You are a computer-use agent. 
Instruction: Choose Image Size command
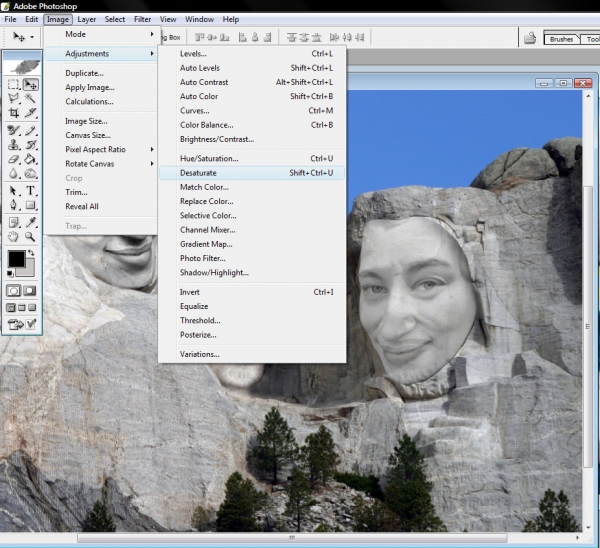(x=101, y=121)
